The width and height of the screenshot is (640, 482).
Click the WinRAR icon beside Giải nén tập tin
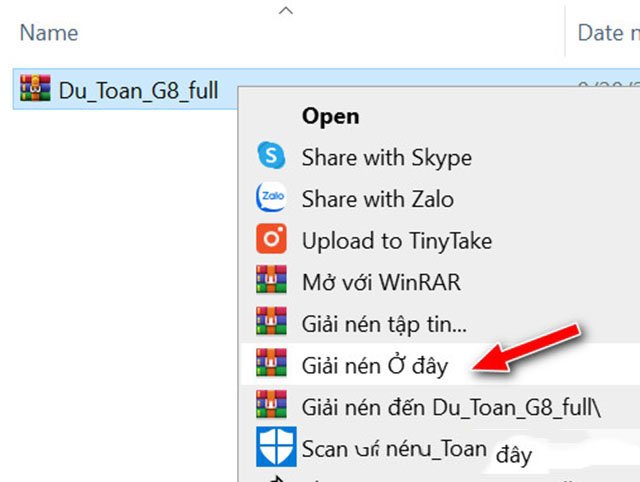click(271, 321)
